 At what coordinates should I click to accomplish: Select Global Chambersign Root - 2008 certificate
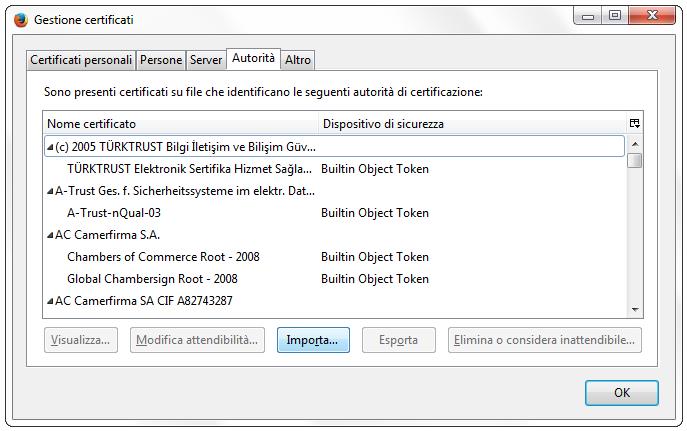[x=152, y=279]
